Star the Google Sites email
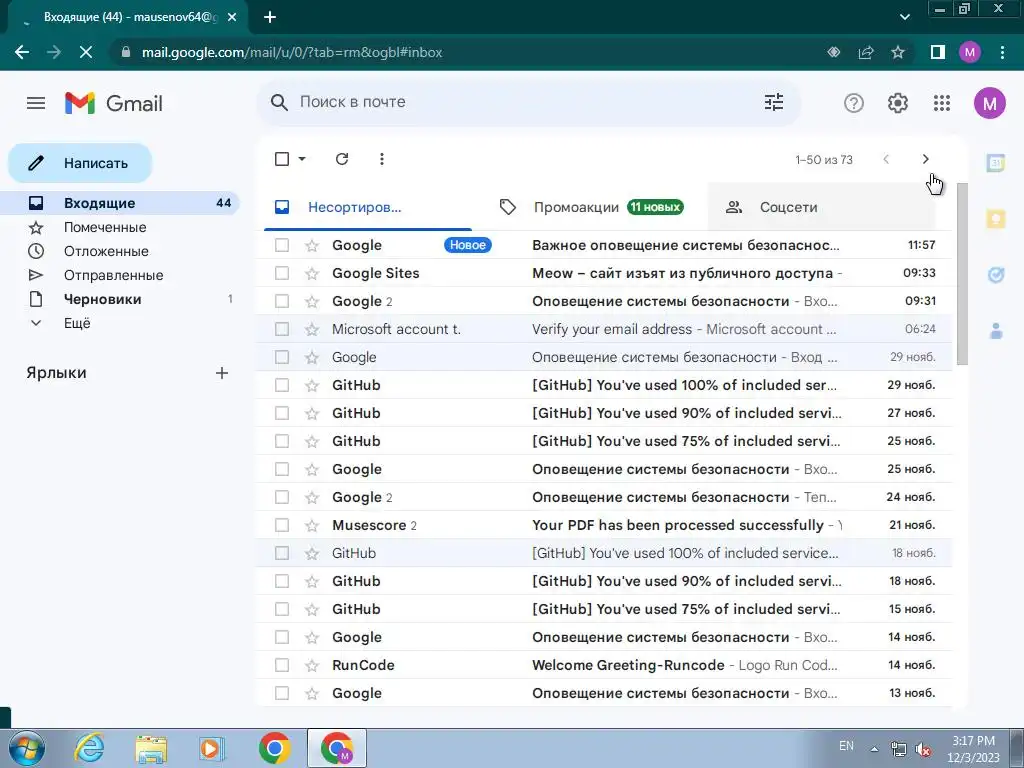The height and width of the screenshot is (768, 1024). [312, 274]
